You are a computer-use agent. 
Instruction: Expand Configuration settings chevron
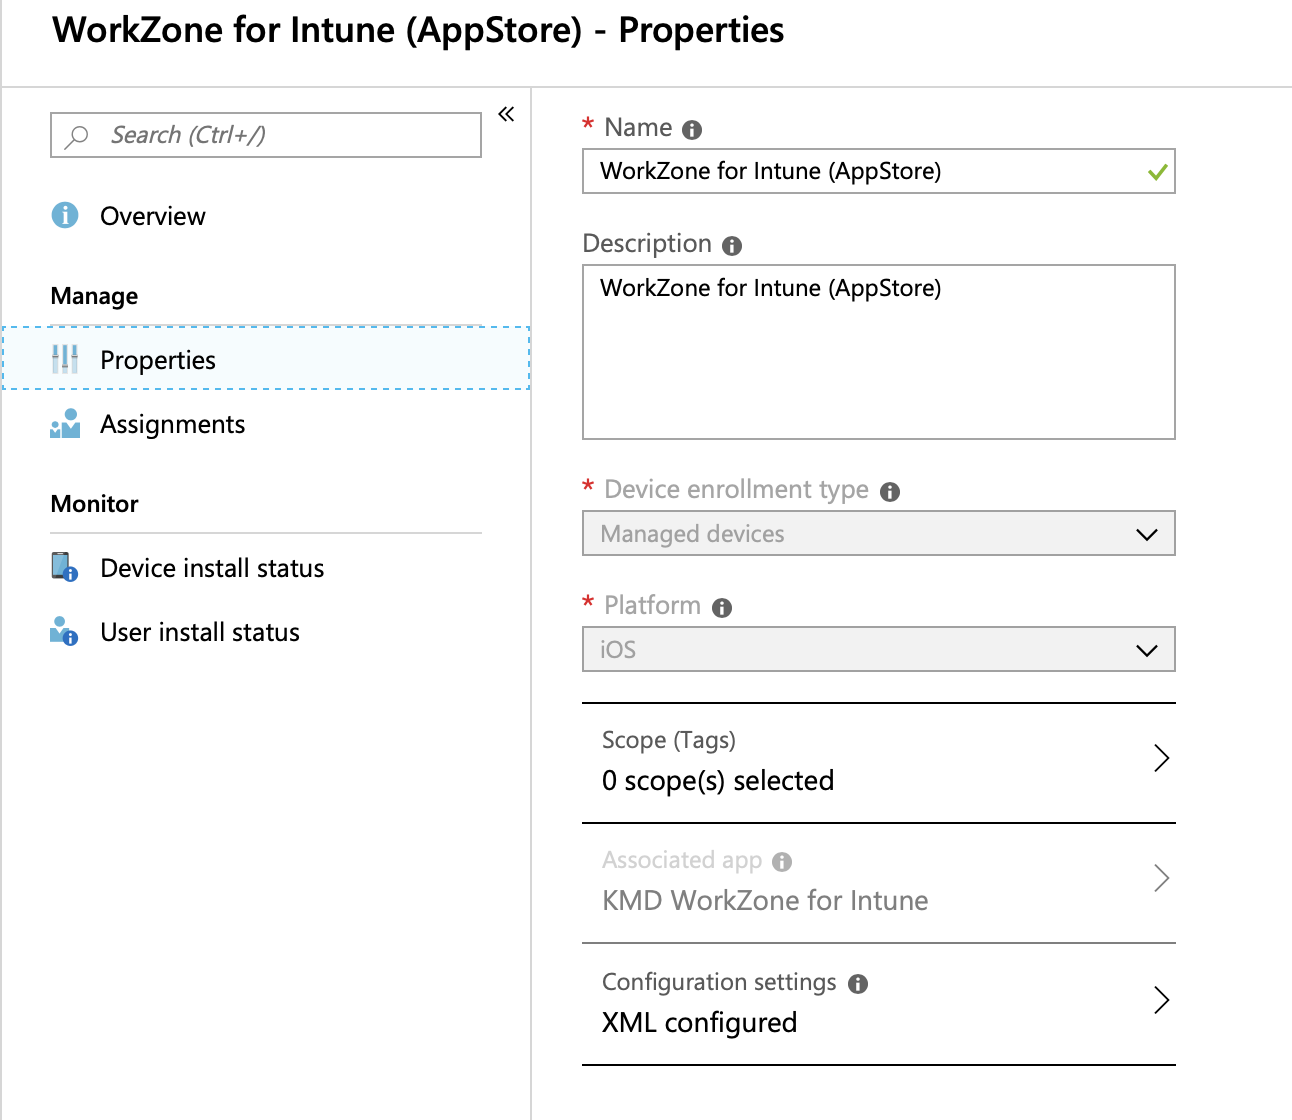pos(1161,1000)
